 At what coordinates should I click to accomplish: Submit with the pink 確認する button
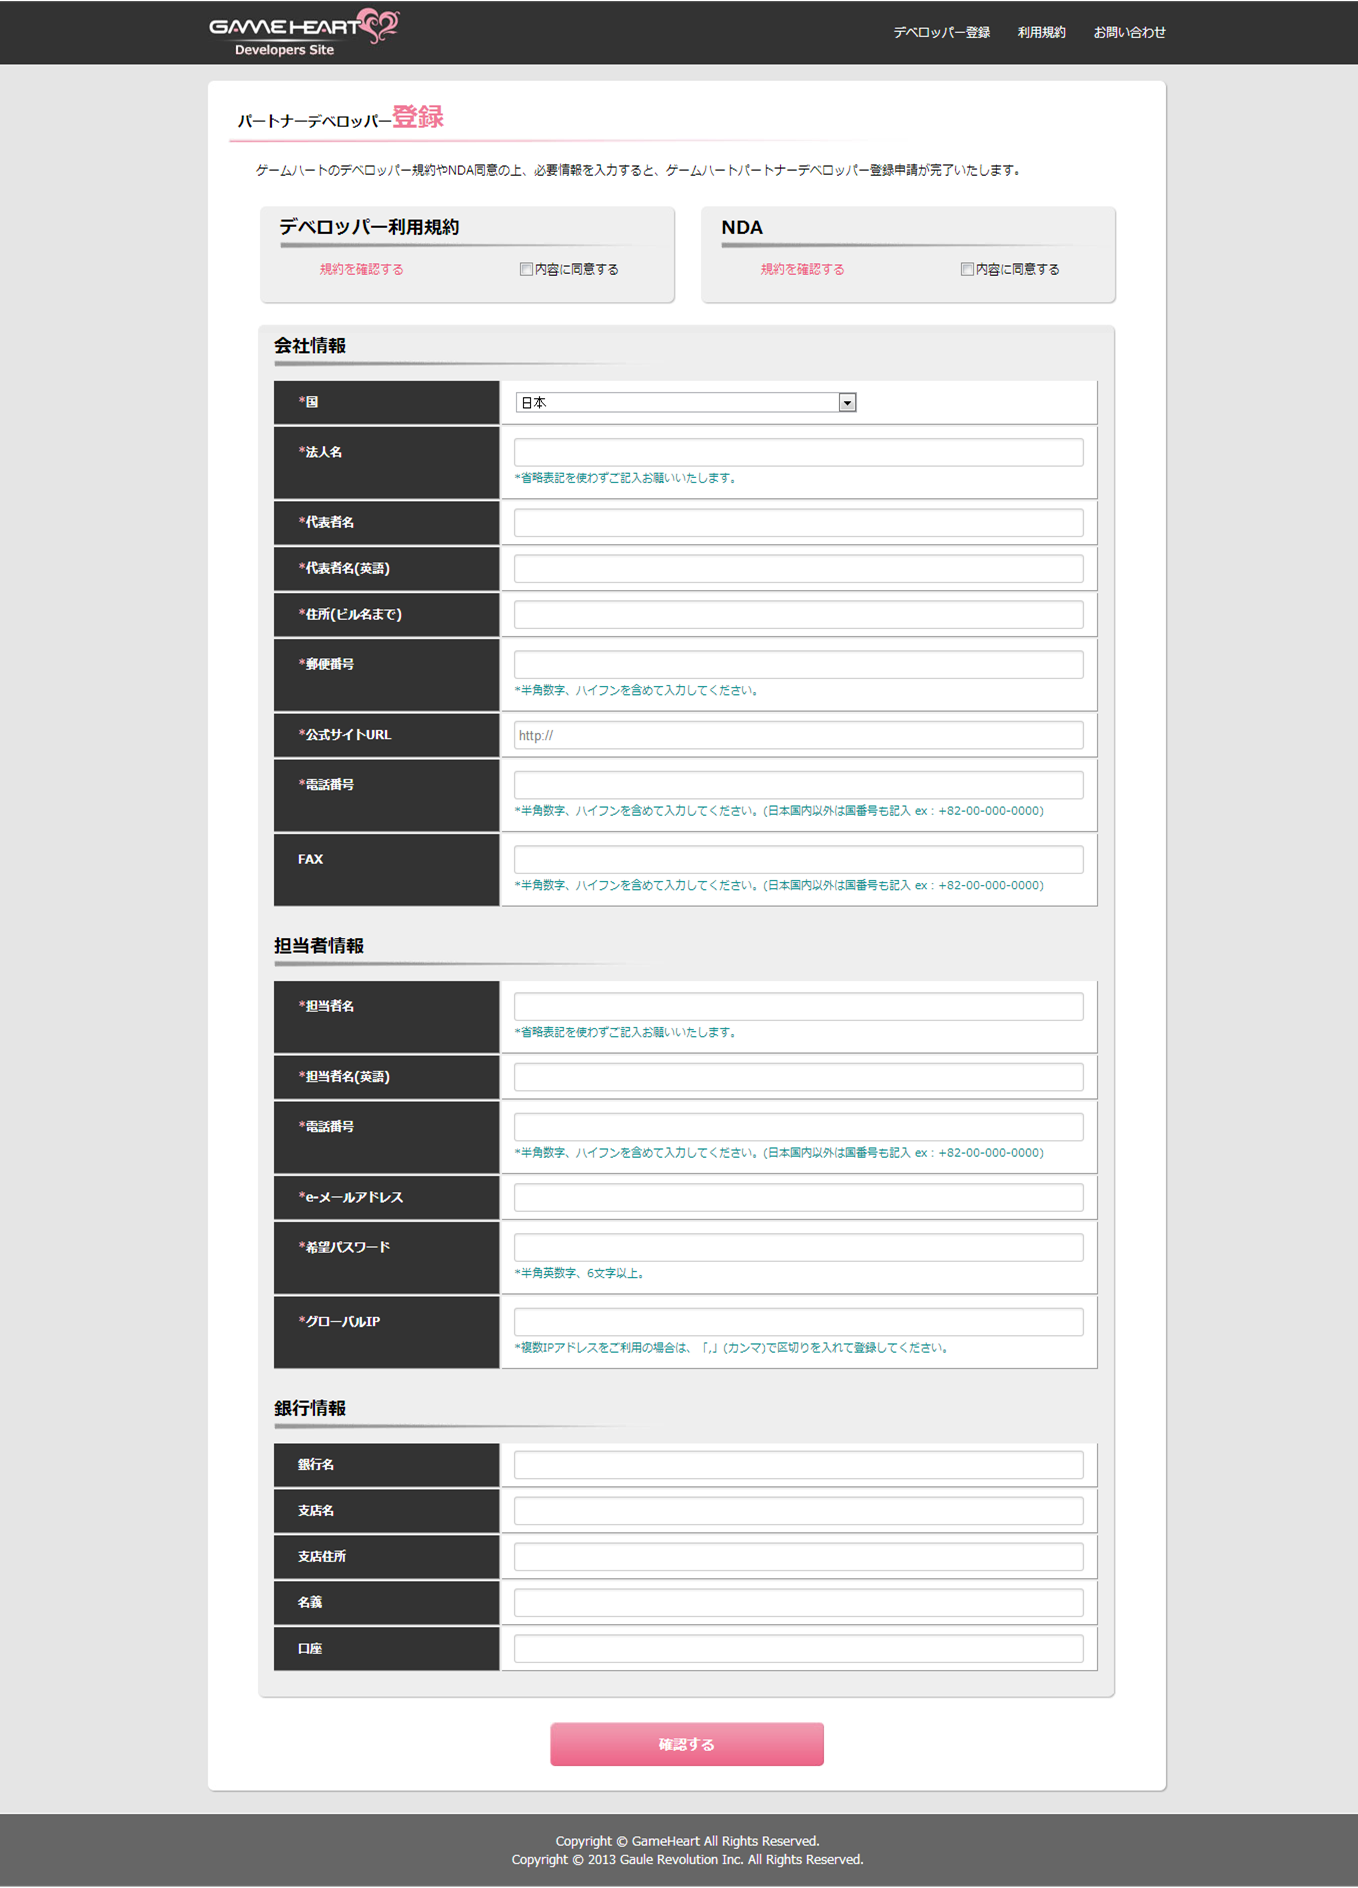(x=687, y=1744)
